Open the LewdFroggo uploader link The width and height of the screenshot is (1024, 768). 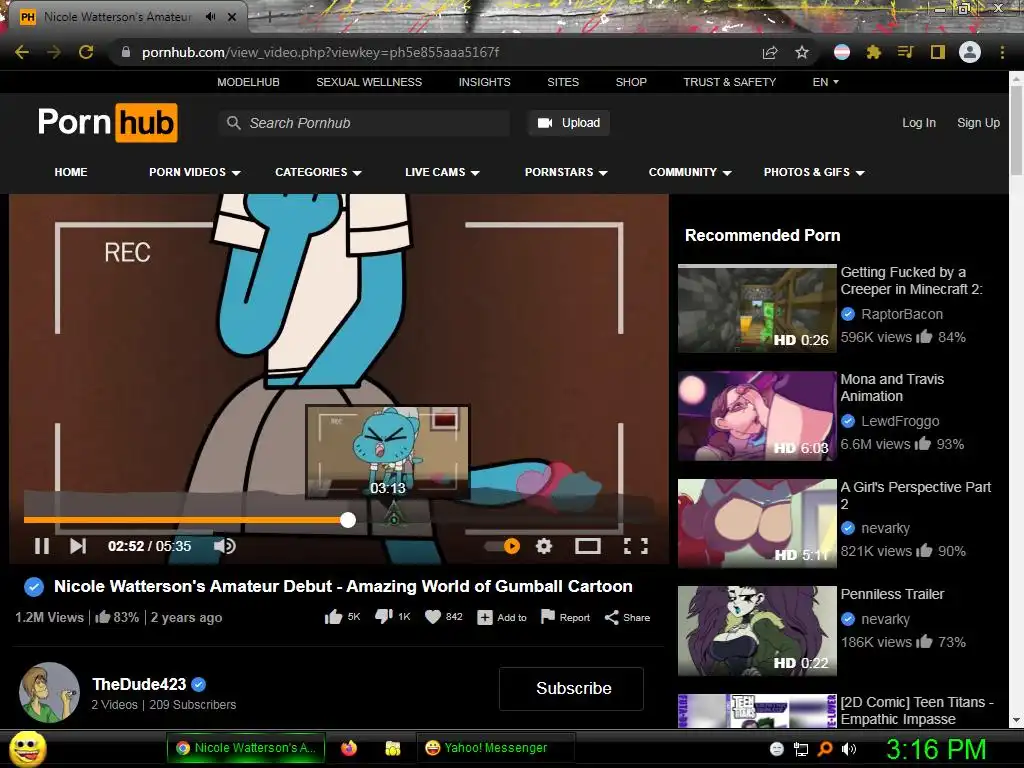900,421
